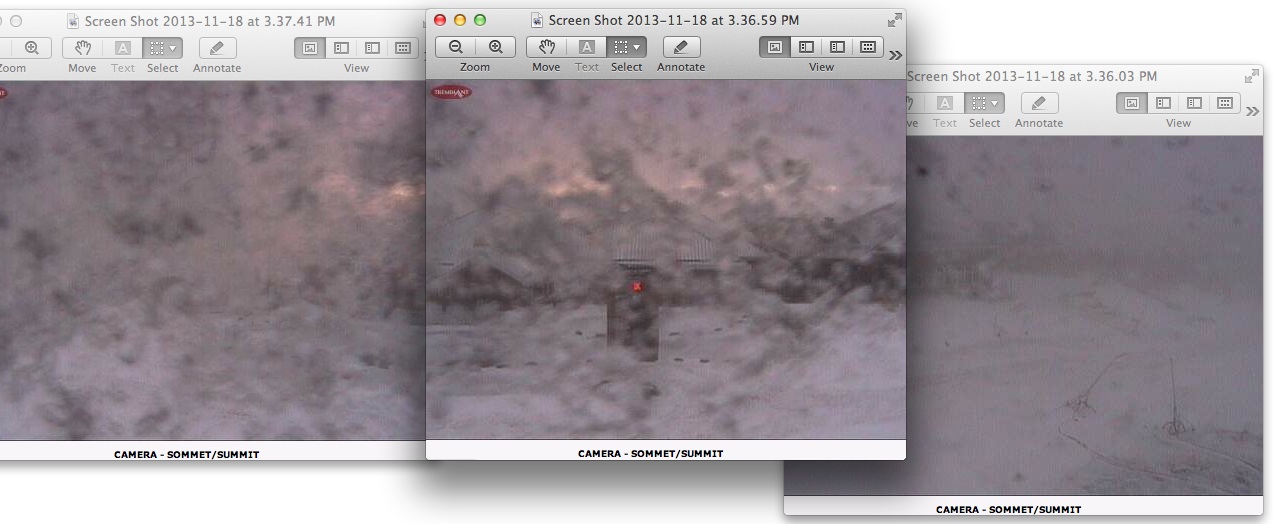Image resolution: width=1277 pixels, height=524 pixels.
Task: Click CAMERA - SOMMET/SUMMIT caption in 3.37.41 PM window
Action: [x=186, y=454]
